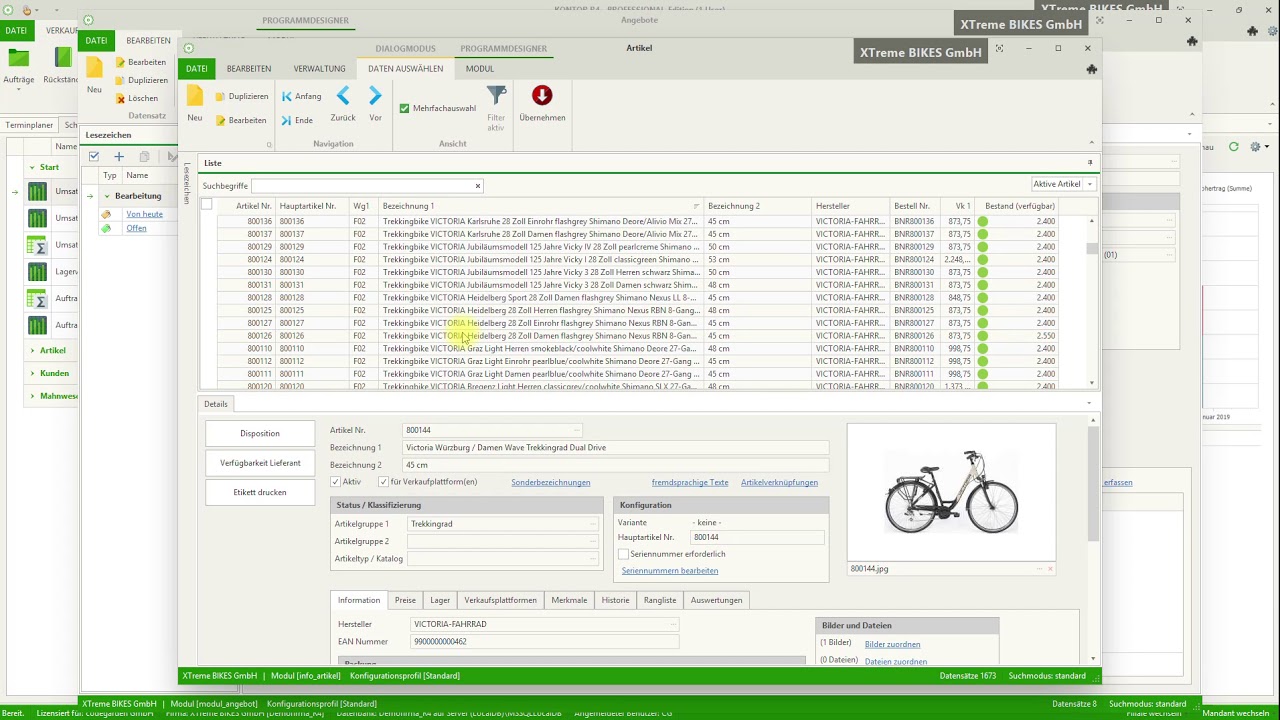Open puzzle add-on icon in Artikel window
1280x720 pixels.
(x=1091, y=69)
